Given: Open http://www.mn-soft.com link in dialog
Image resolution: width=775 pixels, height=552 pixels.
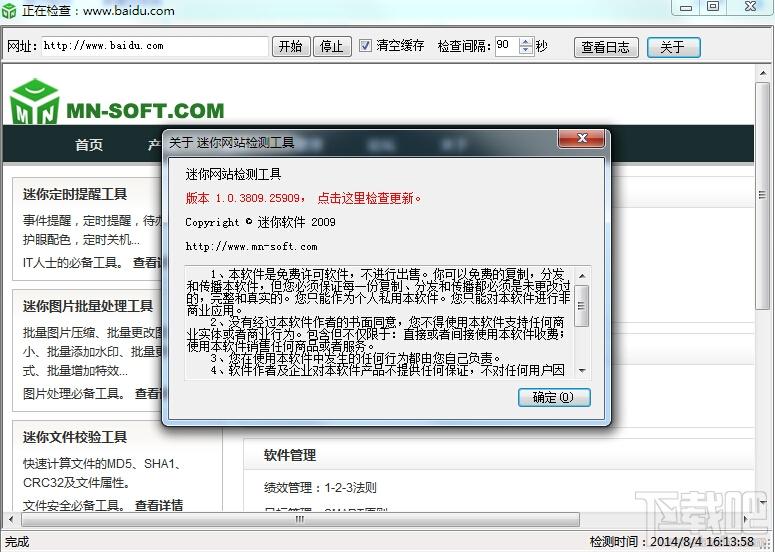Looking at the screenshot, I should tap(251, 246).
